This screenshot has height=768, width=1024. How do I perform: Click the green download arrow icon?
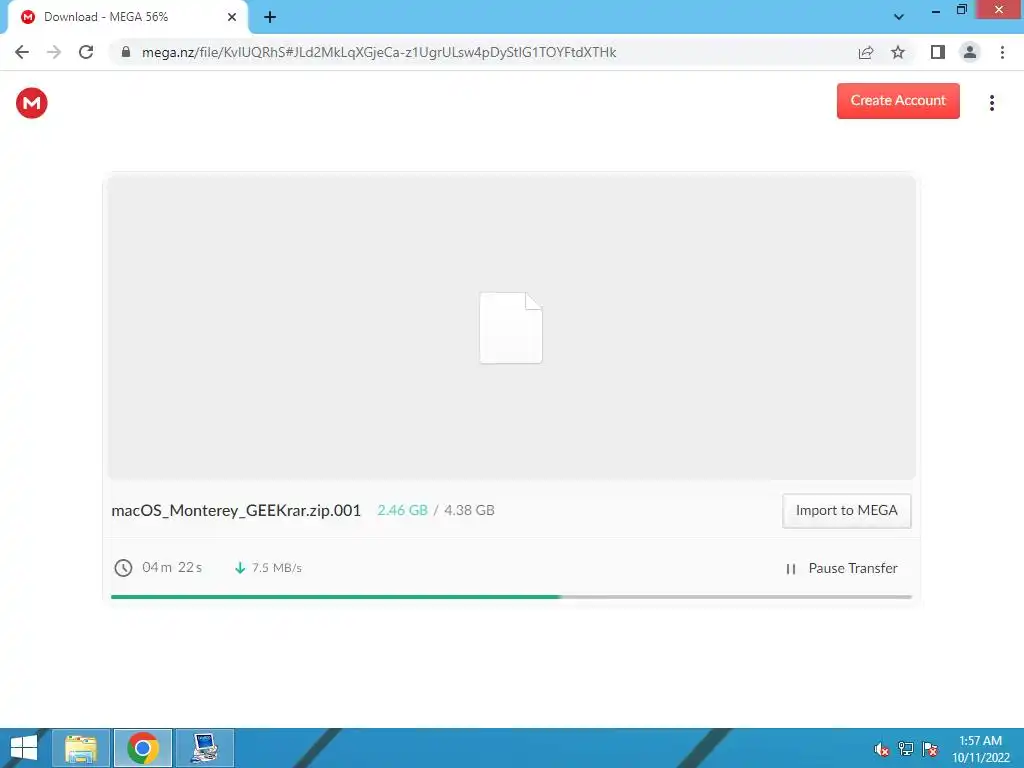[240, 568]
